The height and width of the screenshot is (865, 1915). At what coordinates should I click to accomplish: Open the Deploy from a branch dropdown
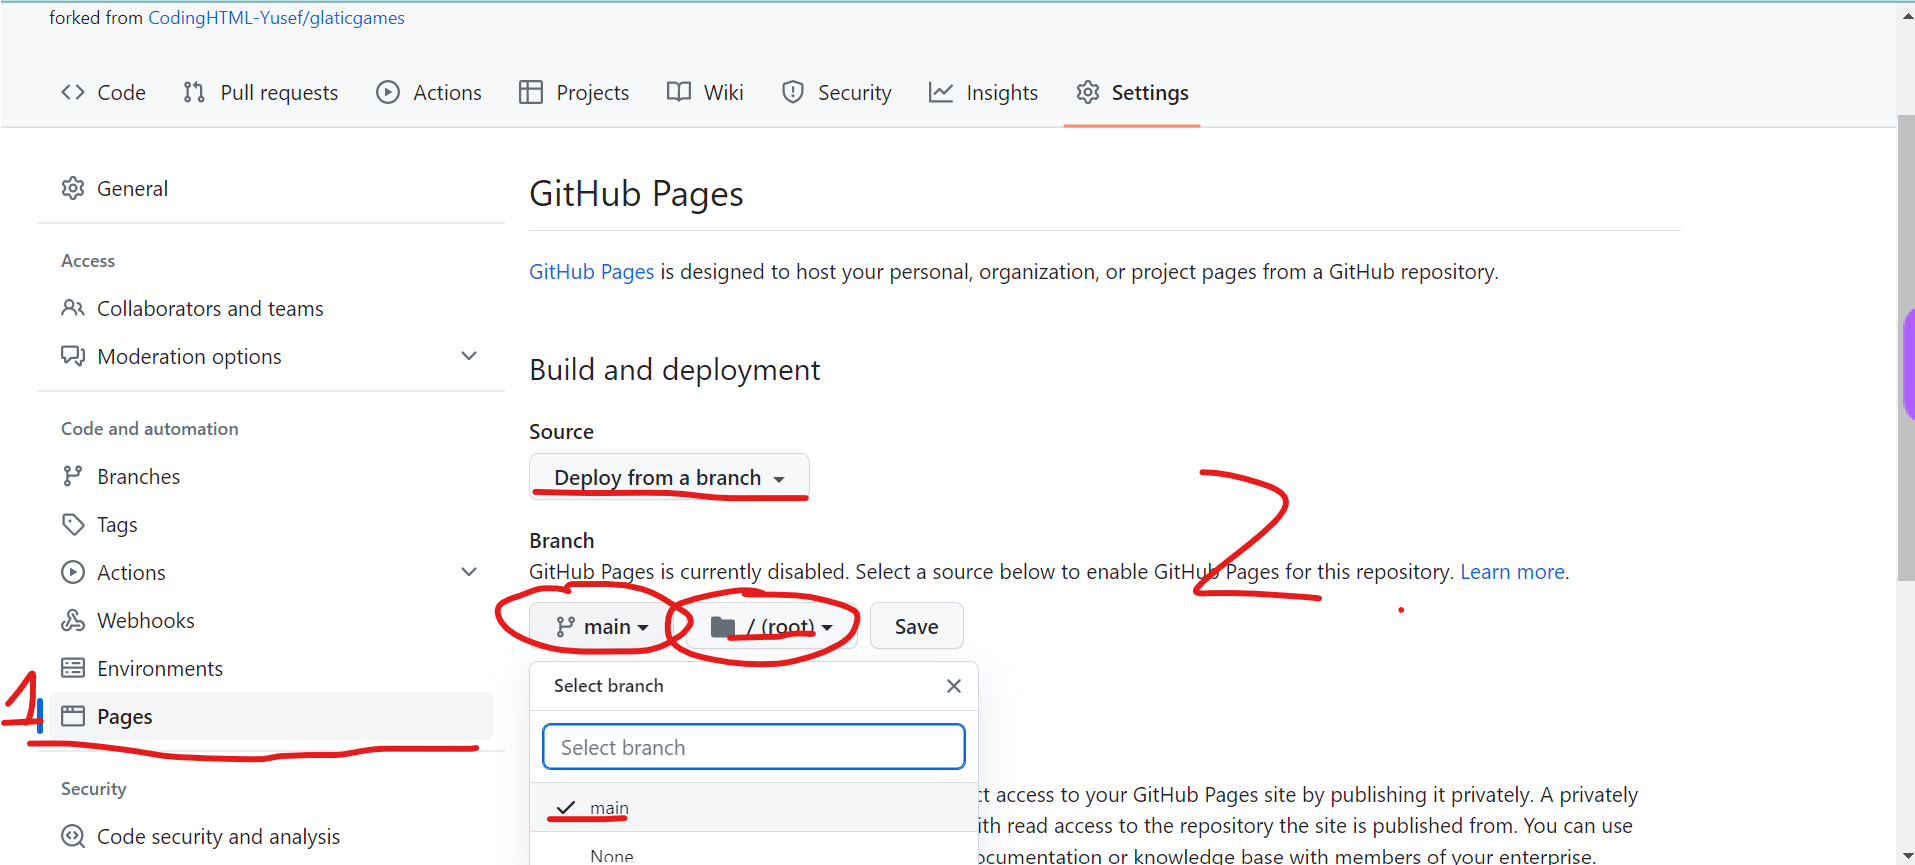click(669, 478)
